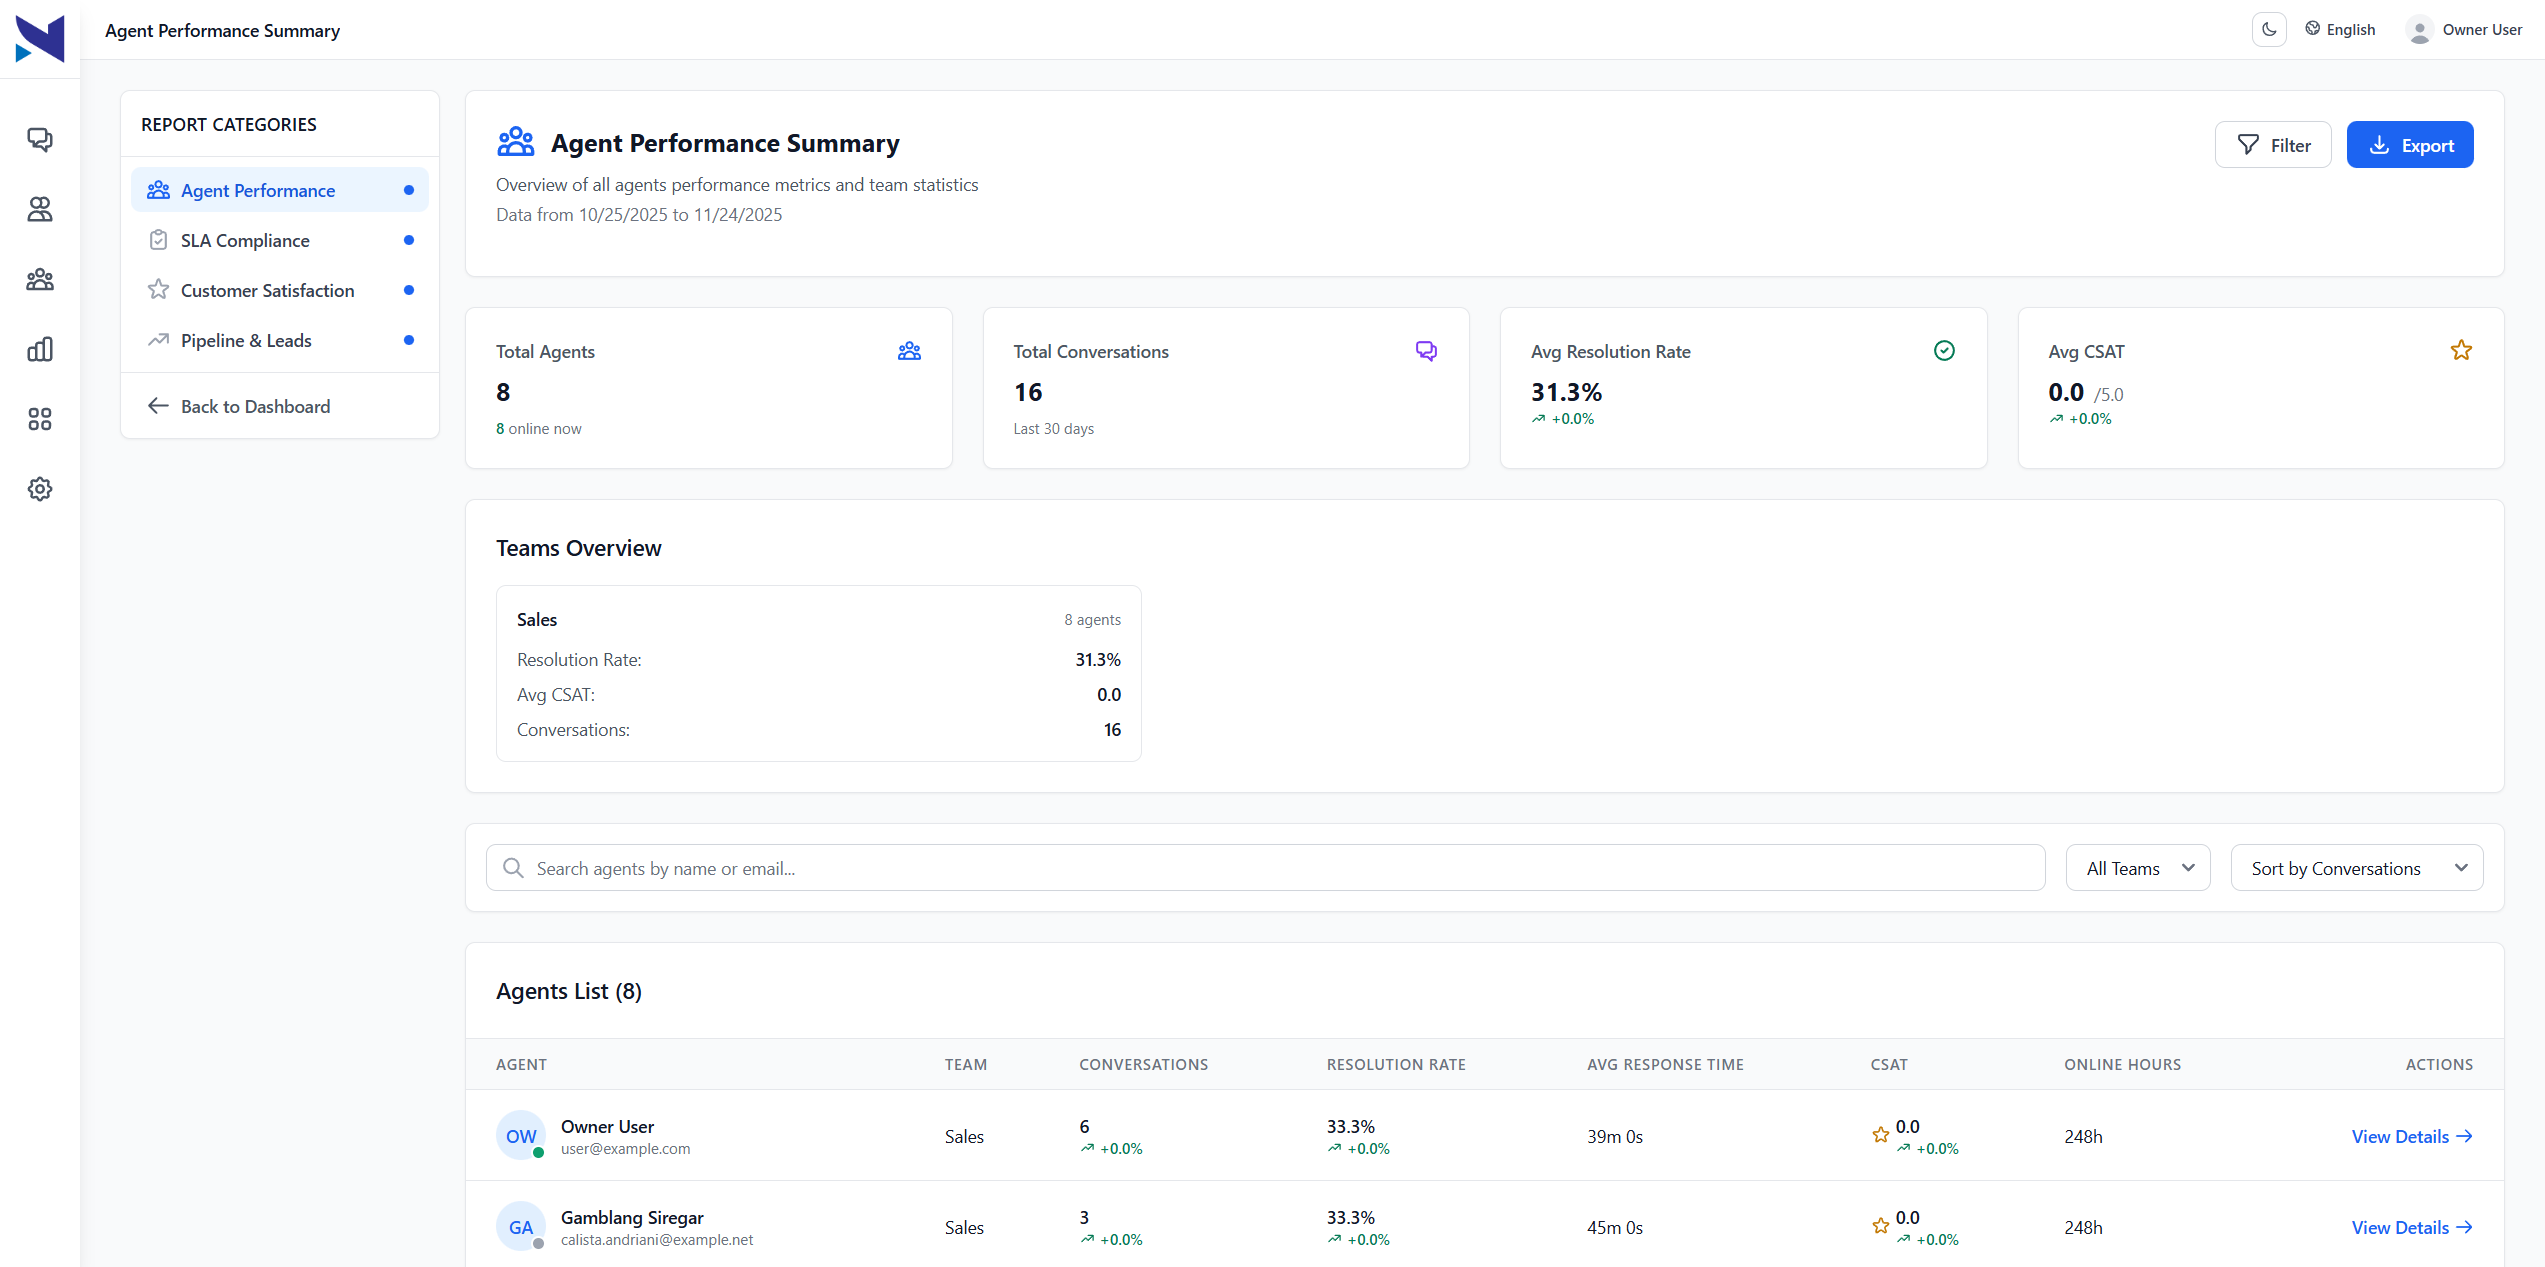View Details for Gamblang Siregar

(x=2412, y=1227)
